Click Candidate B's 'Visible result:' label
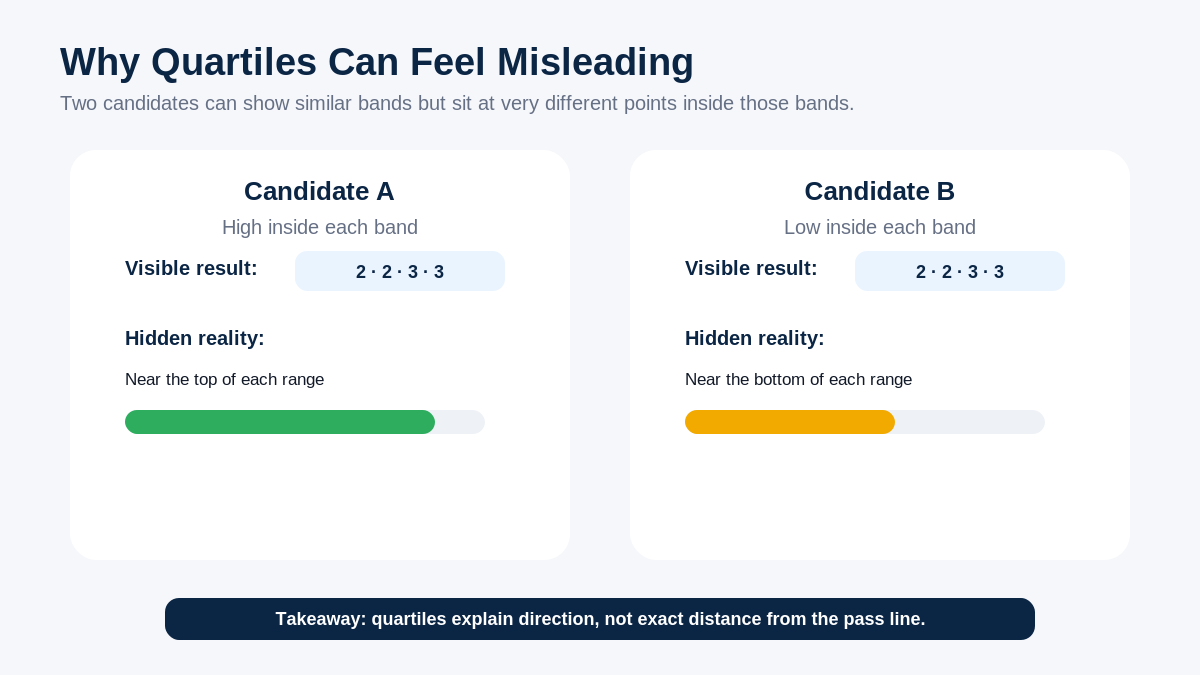Image resolution: width=1200 pixels, height=675 pixels. [x=751, y=268]
